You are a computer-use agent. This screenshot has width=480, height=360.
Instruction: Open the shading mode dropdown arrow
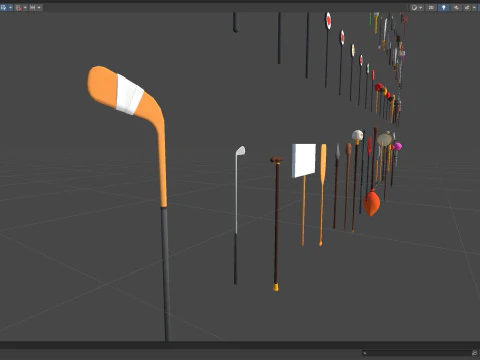tap(421, 7)
